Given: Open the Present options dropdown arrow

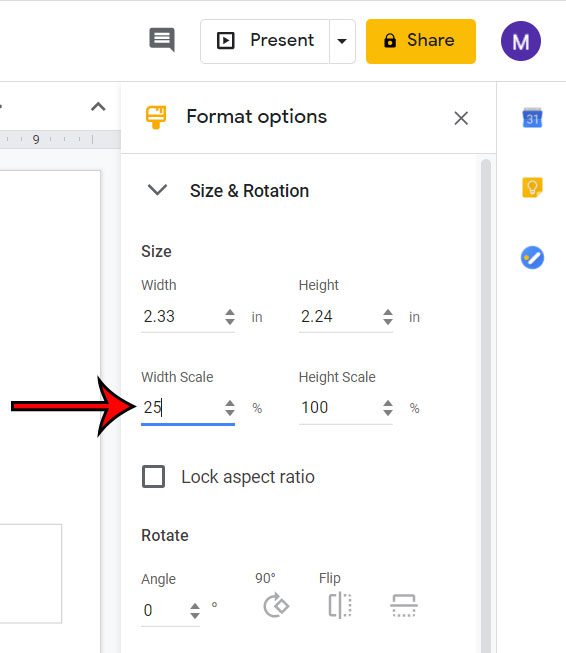Looking at the screenshot, I should [x=342, y=41].
